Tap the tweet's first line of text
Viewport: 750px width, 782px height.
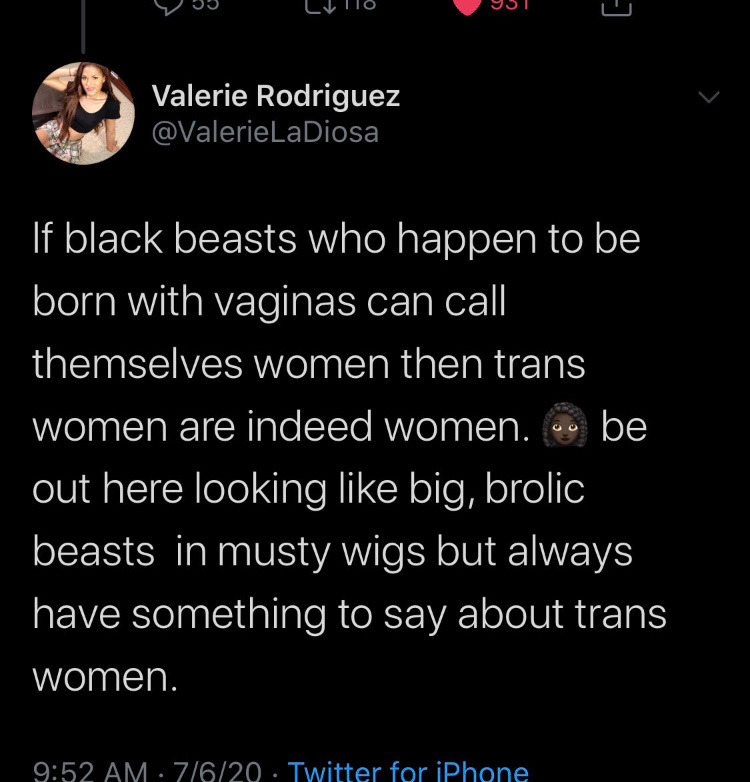tap(337, 240)
